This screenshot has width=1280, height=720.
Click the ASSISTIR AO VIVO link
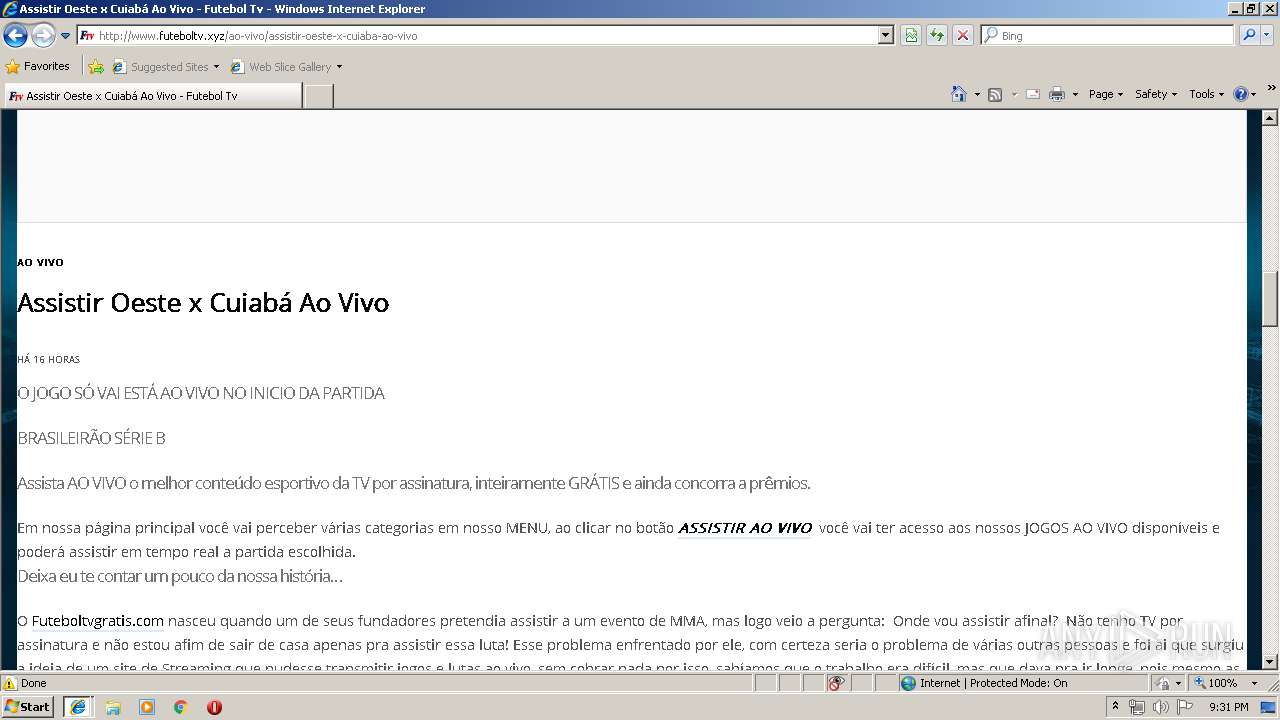pos(745,528)
